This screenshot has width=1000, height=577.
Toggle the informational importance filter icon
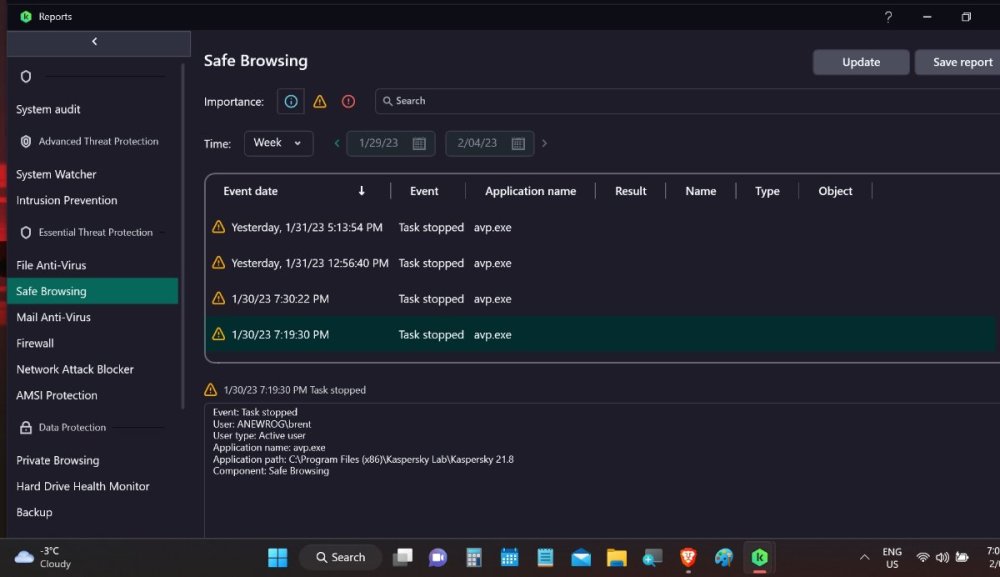[291, 101]
